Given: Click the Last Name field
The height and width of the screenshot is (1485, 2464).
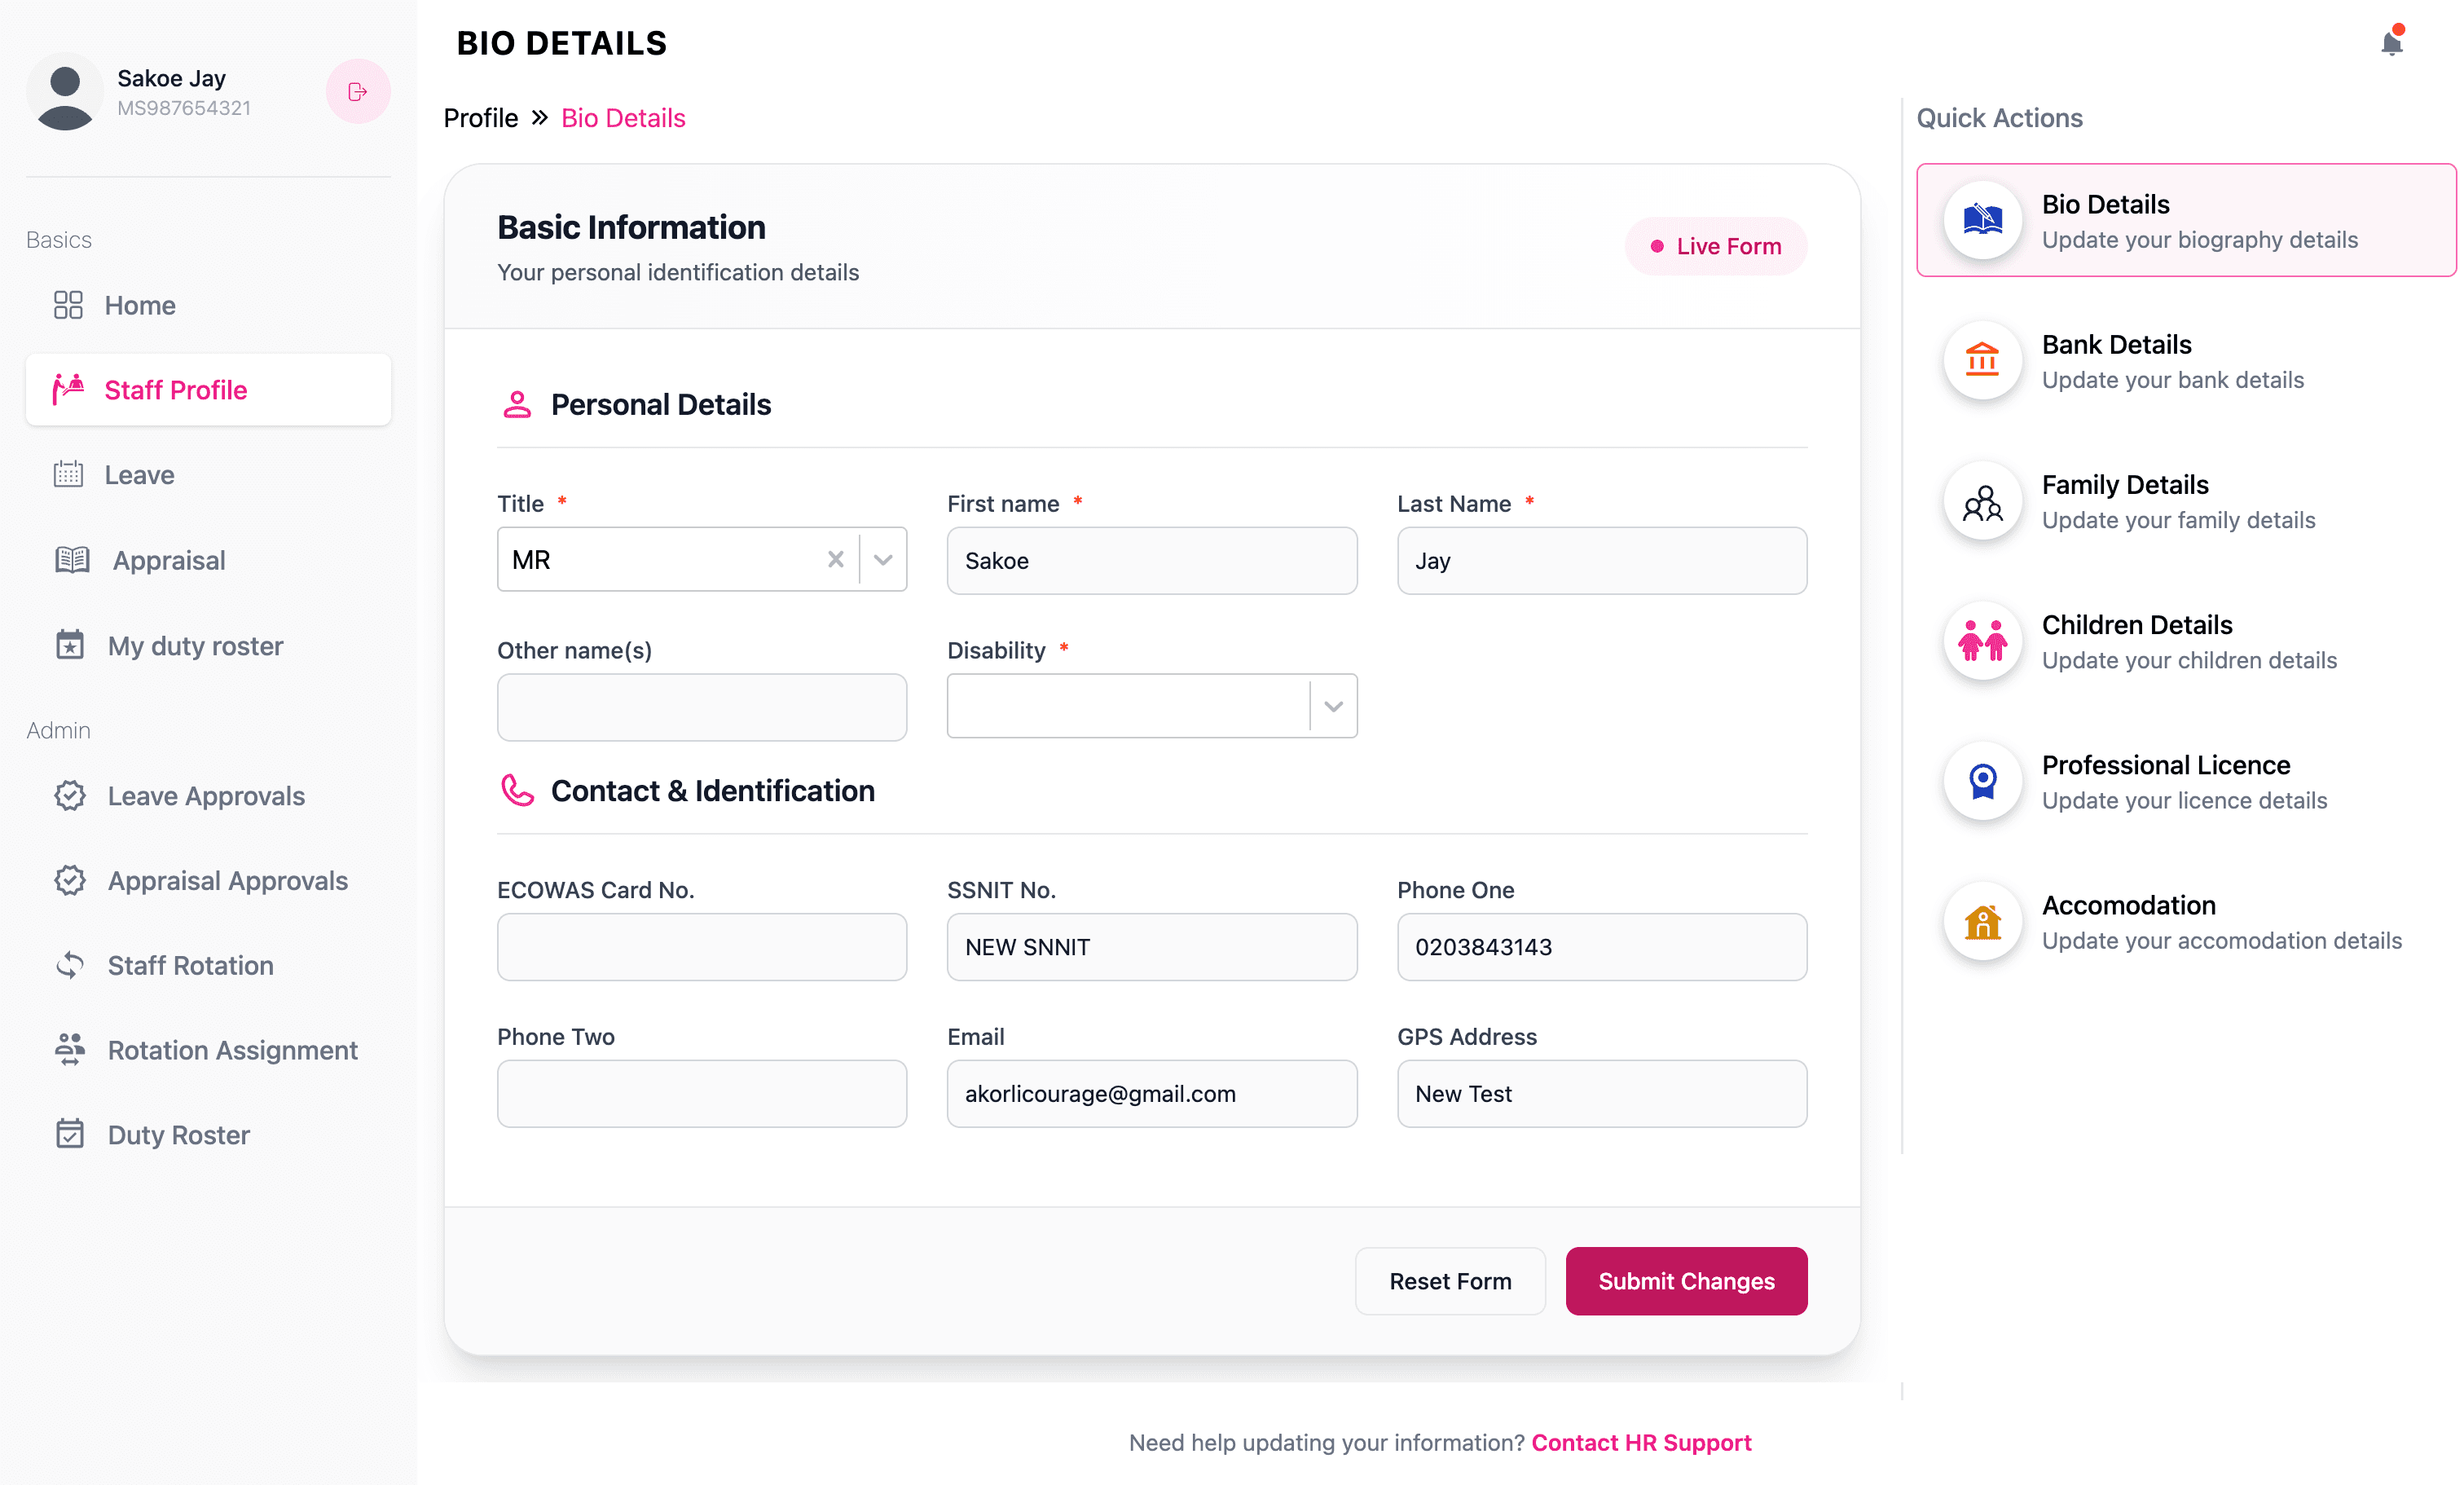Looking at the screenshot, I should [1602, 561].
